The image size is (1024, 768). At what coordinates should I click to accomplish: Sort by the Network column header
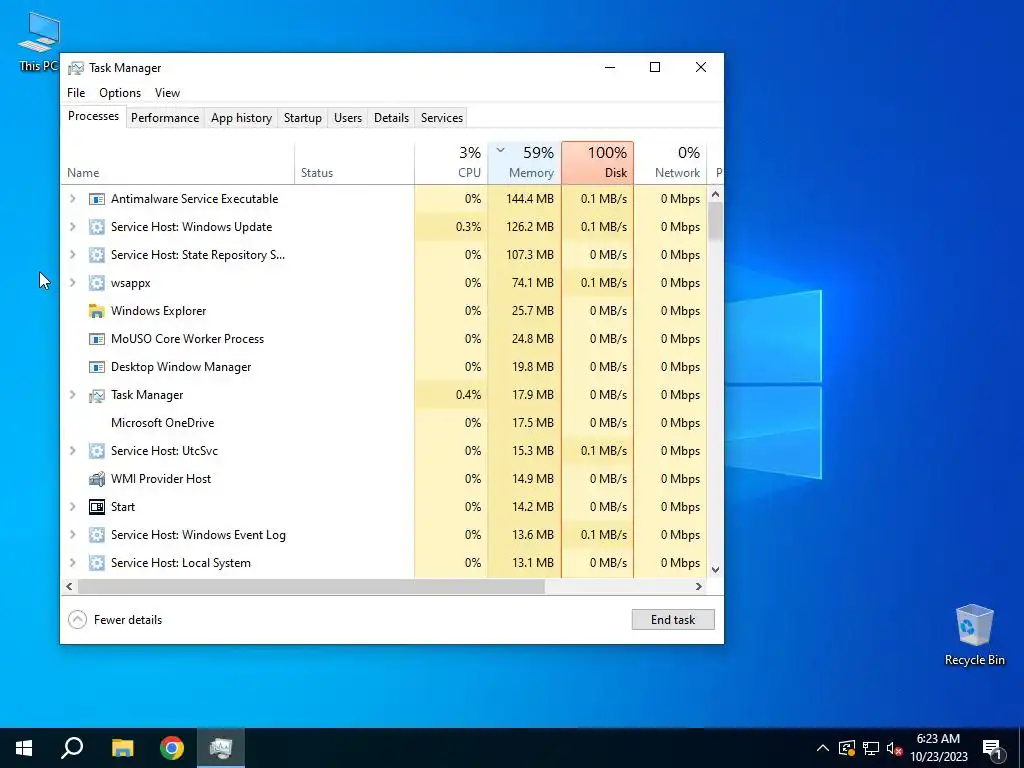(x=671, y=163)
